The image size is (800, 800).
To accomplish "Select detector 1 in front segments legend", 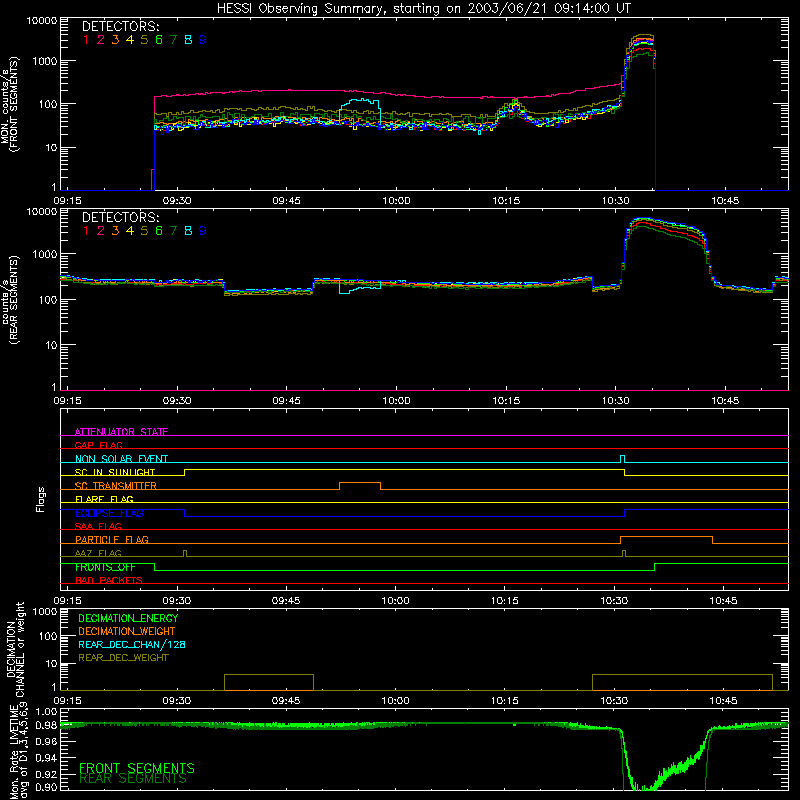I will pos(86,40).
